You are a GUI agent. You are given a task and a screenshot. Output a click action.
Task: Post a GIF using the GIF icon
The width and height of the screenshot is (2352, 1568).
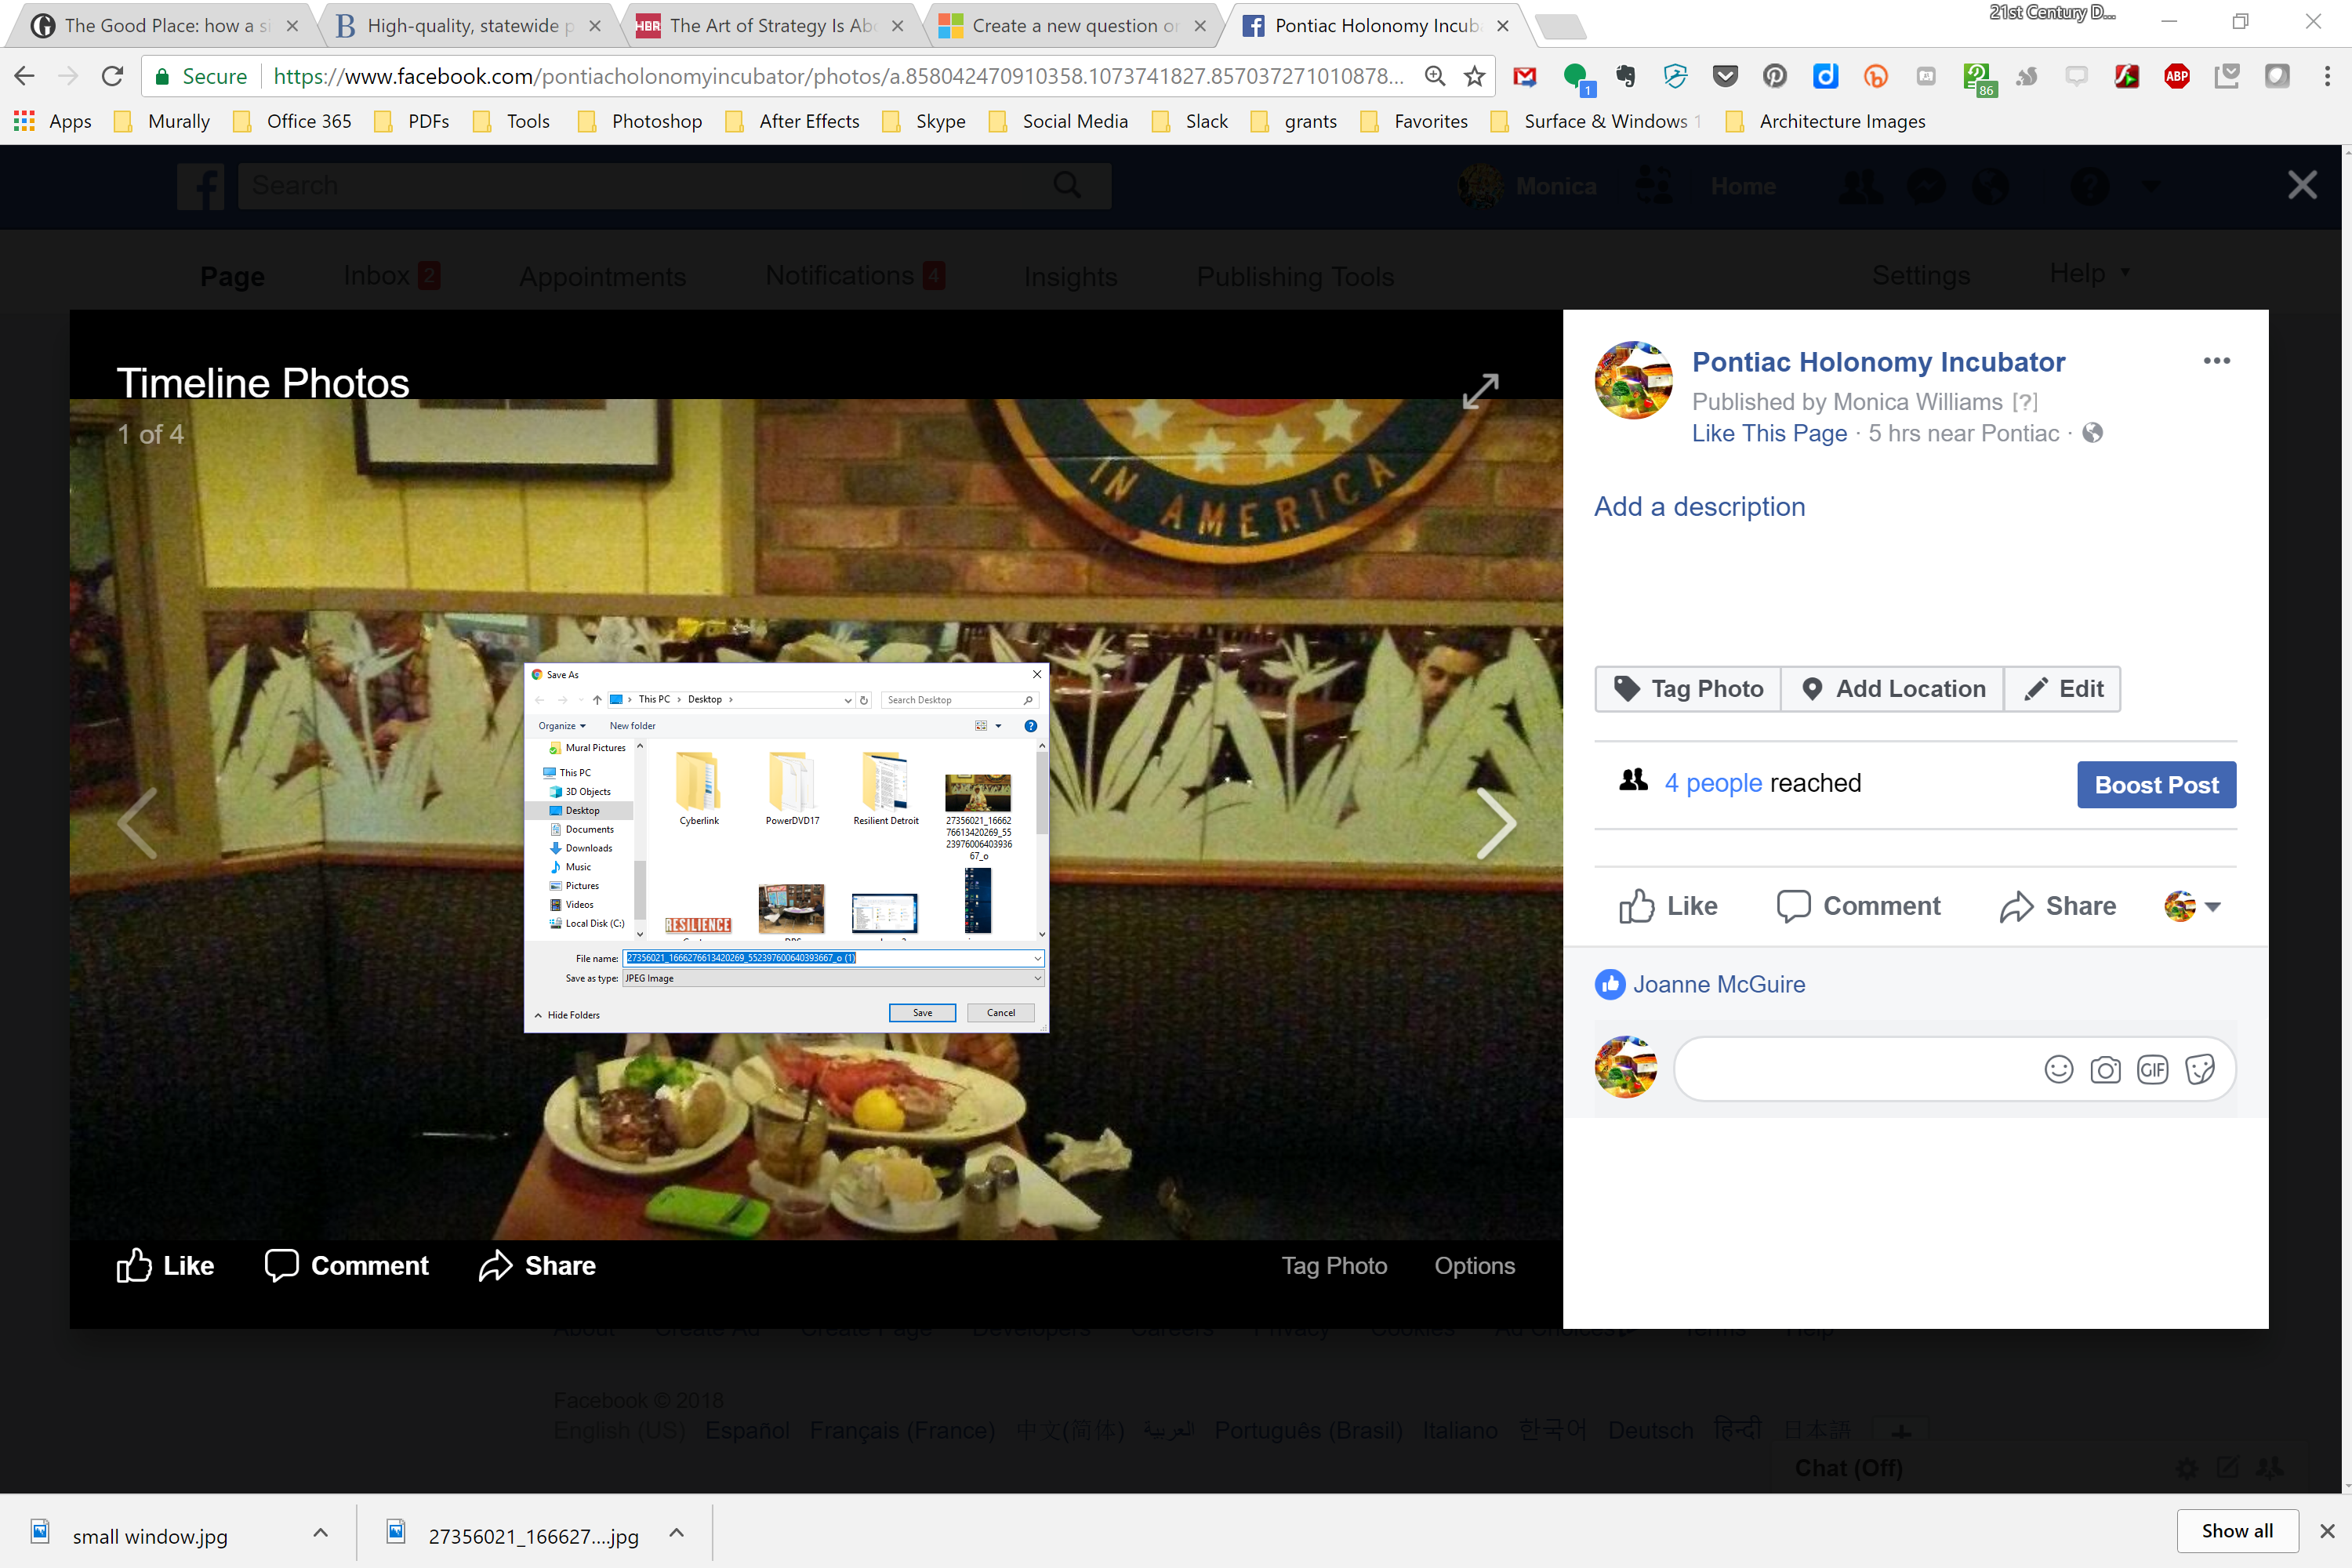coord(2152,1069)
